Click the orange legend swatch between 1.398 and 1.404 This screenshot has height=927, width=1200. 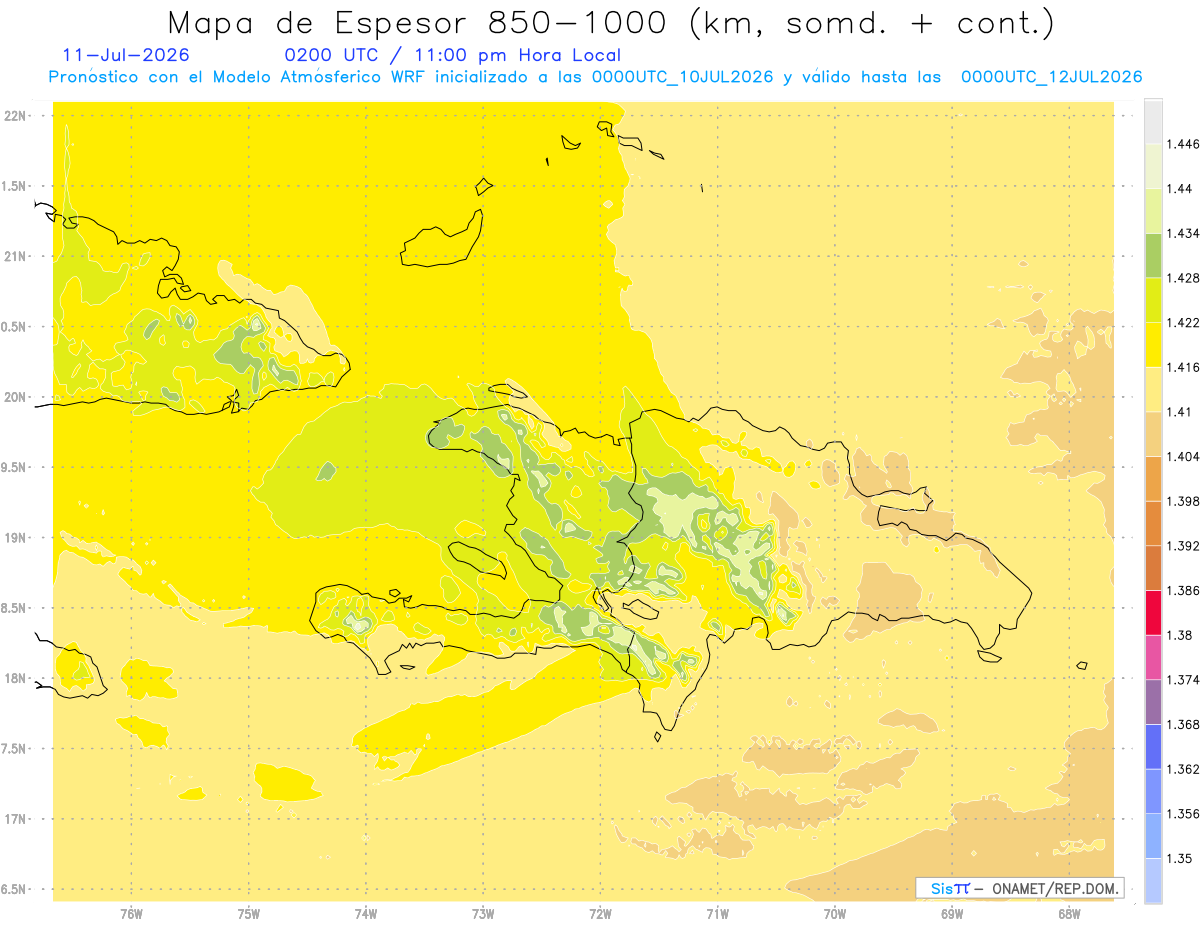click(x=1153, y=478)
